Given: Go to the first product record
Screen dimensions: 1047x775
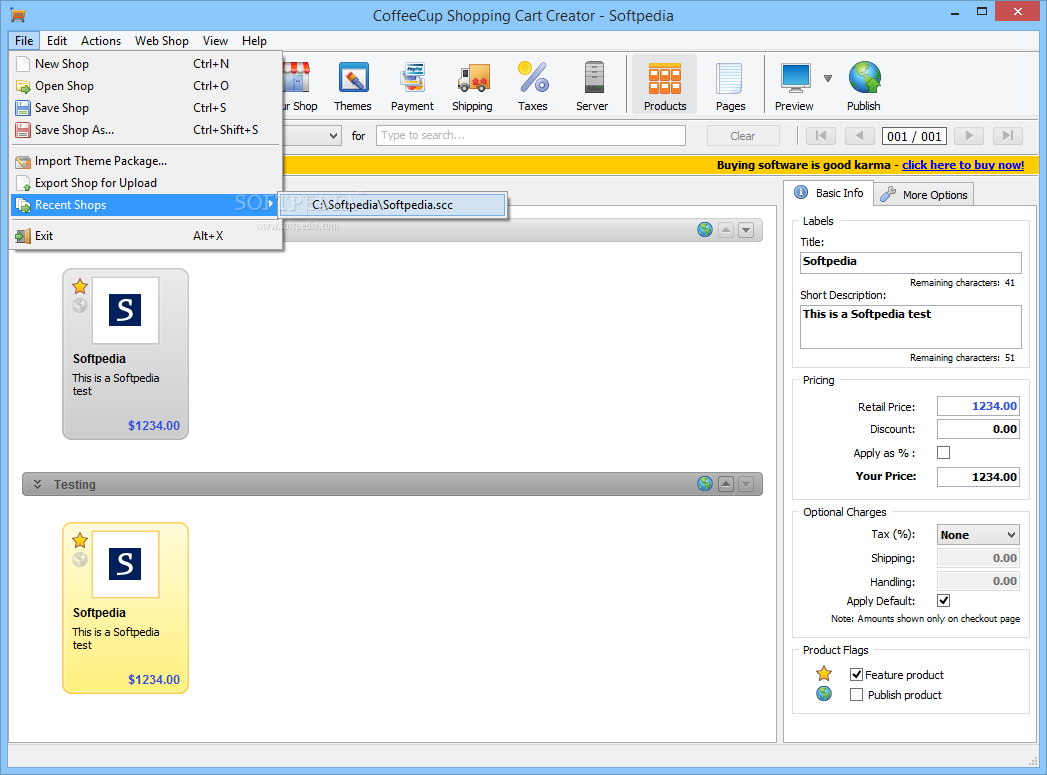Looking at the screenshot, I should tap(821, 136).
